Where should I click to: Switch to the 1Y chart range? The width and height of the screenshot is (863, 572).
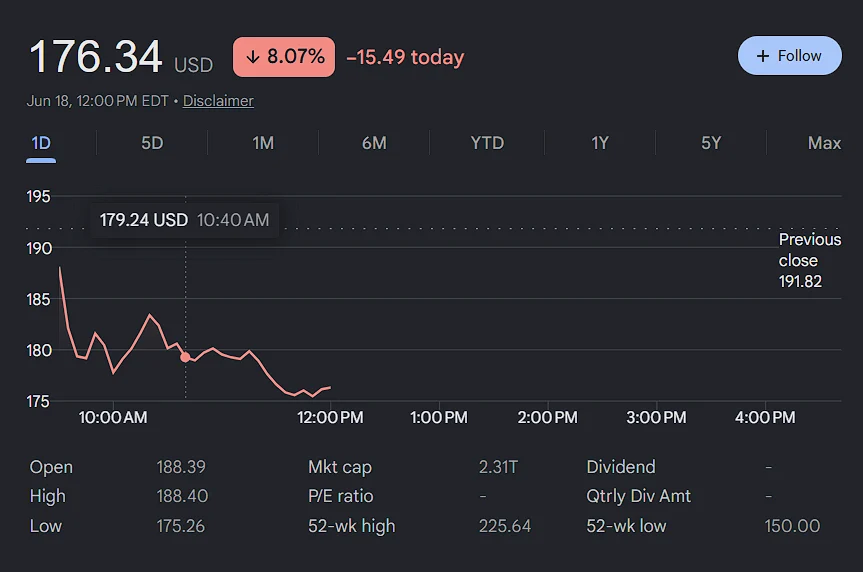(x=600, y=143)
